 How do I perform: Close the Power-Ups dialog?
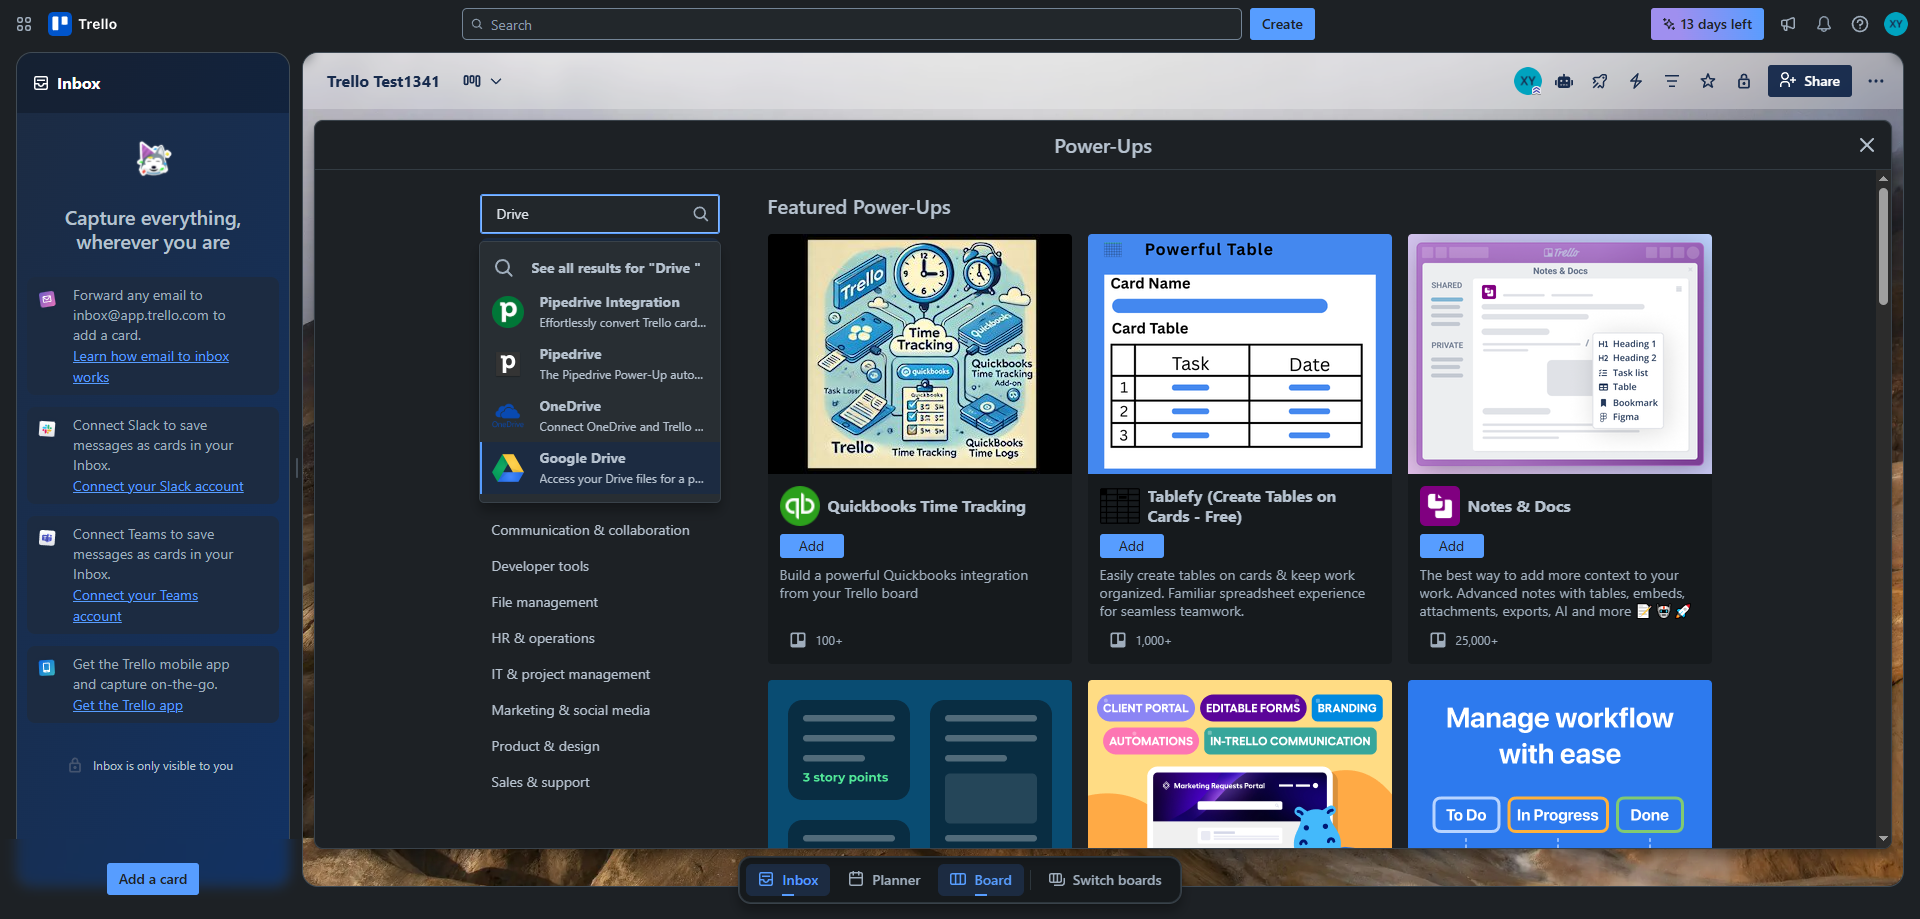point(1867,145)
